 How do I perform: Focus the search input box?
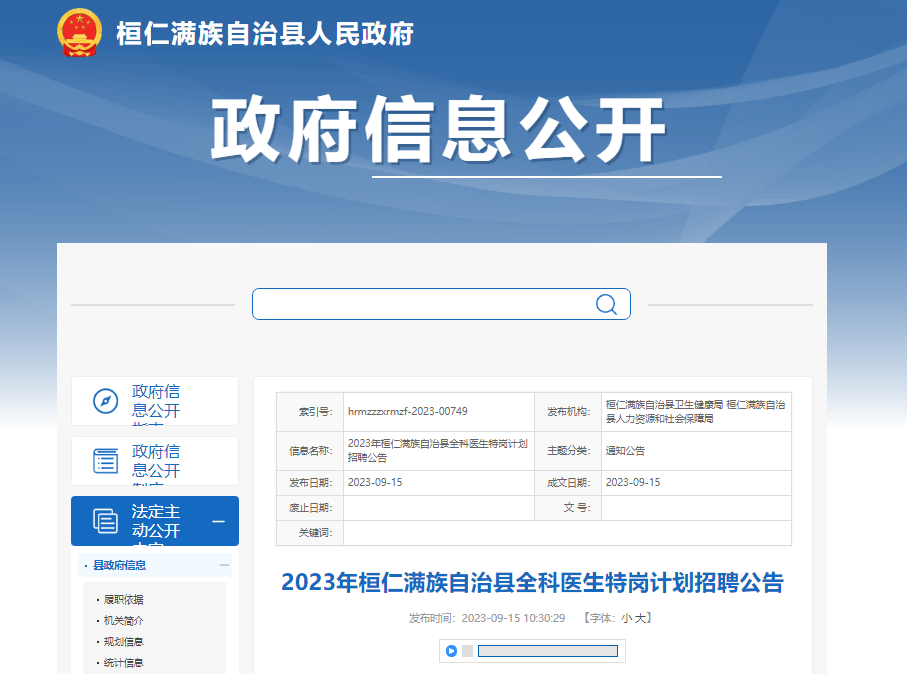click(420, 304)
